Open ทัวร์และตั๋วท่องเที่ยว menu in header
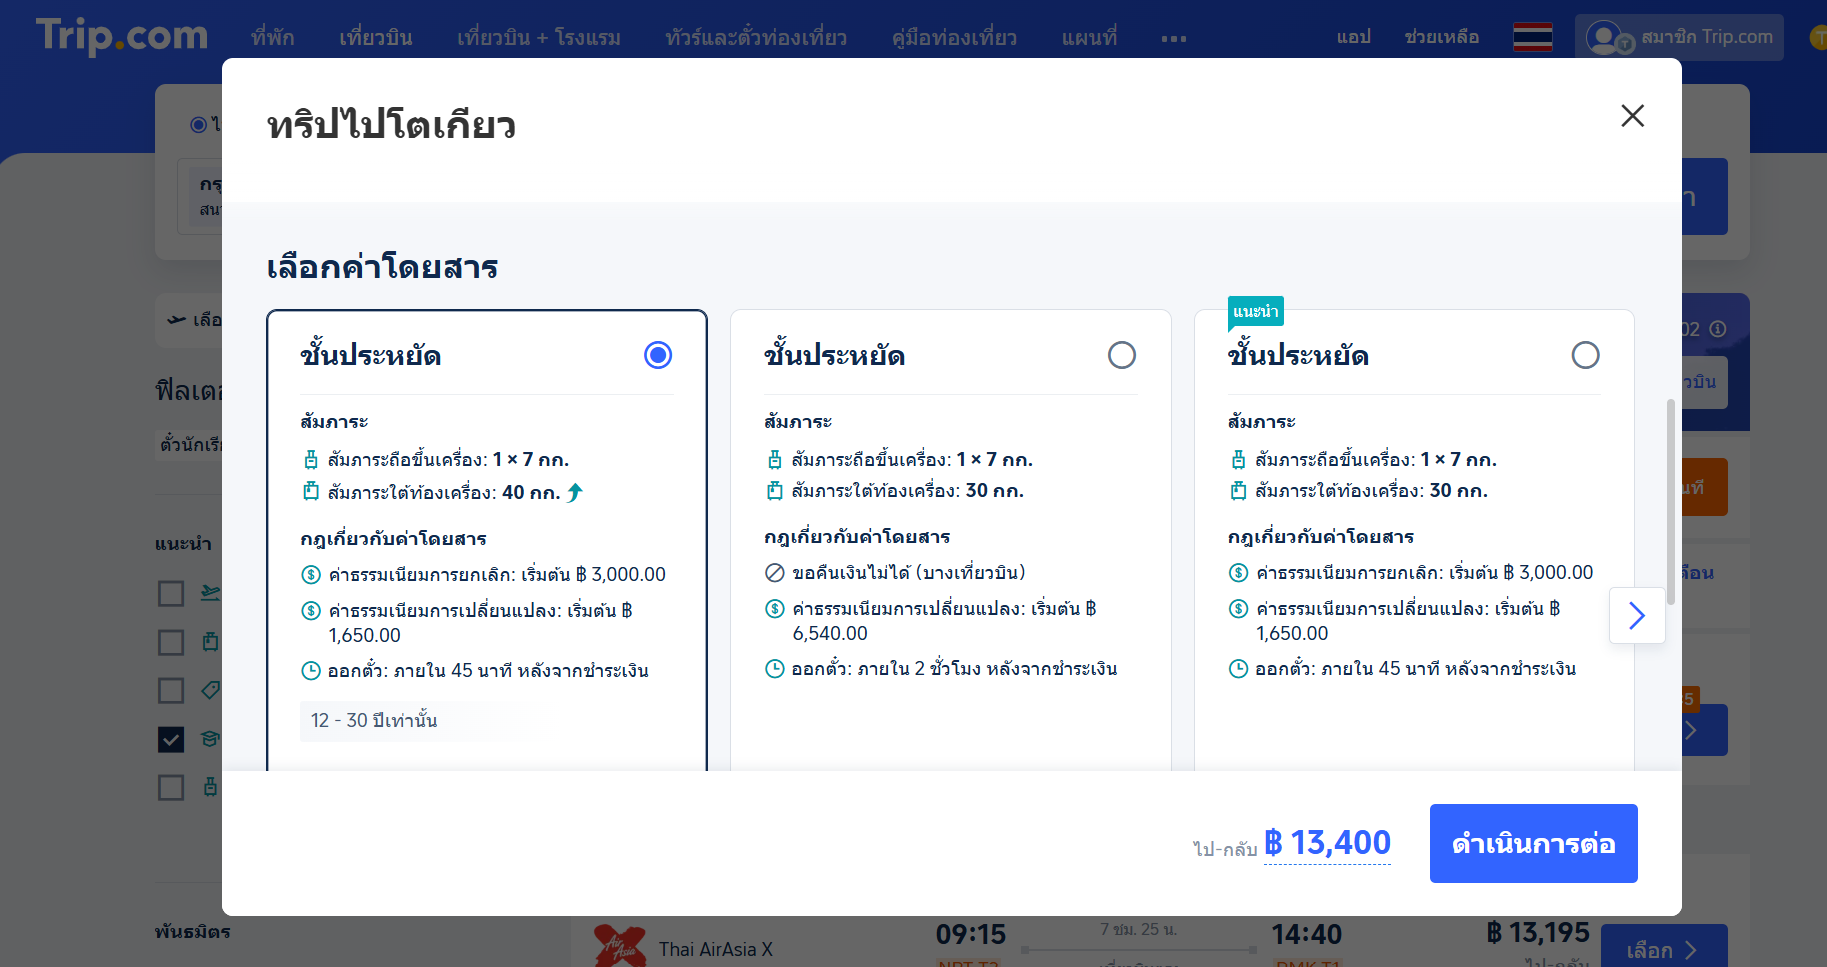The width and height of the screenshot is (1827, 967). click(x=756, y=38)
